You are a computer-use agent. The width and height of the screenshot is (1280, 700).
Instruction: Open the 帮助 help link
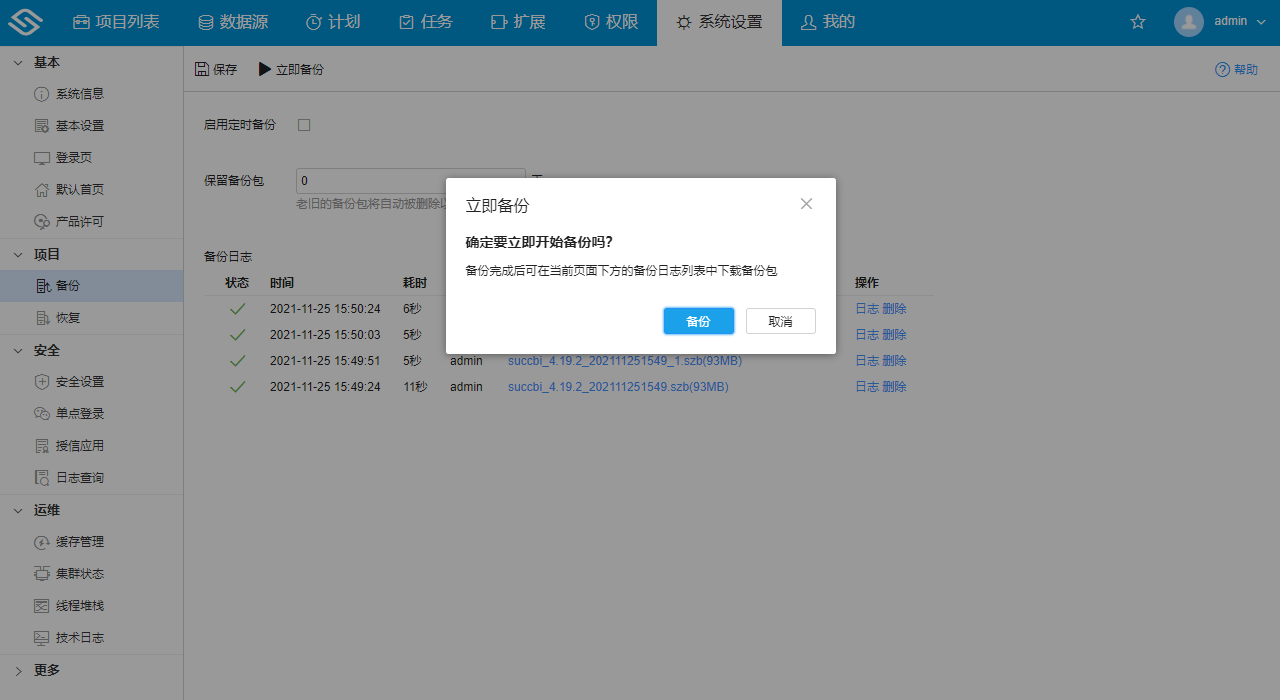click(1237, 69)
